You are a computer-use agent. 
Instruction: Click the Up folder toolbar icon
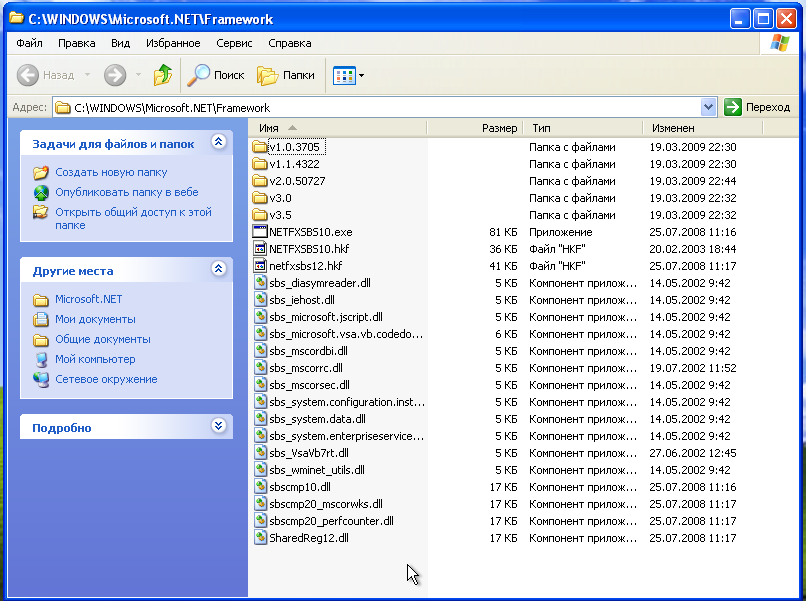point(162,75)
